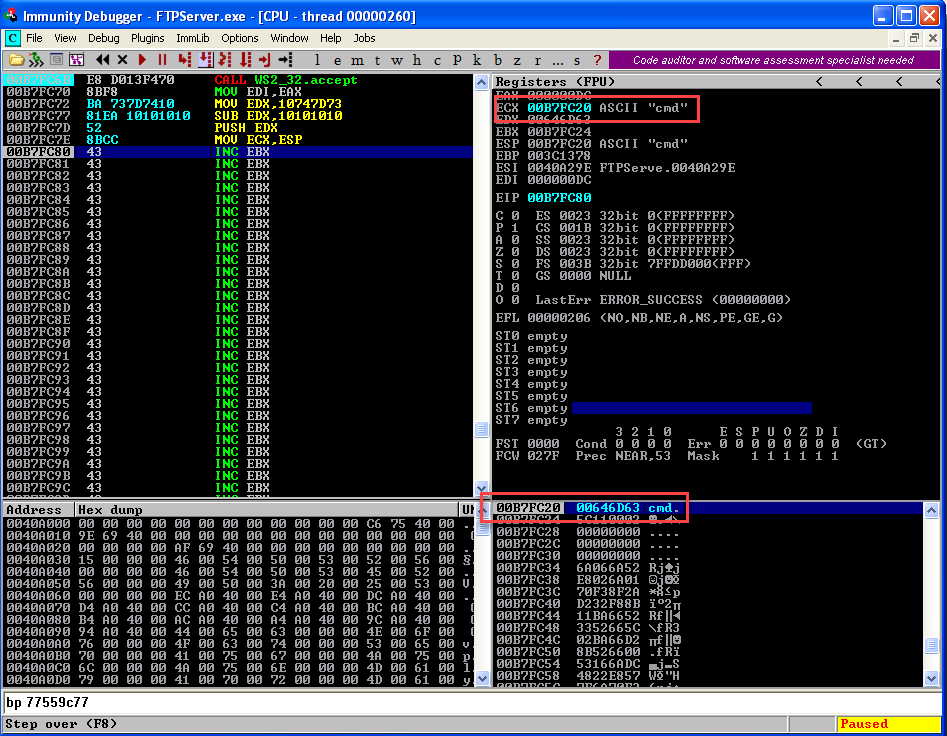
Task: Click the EBP register value 003C1378
Action: (559, 156)
